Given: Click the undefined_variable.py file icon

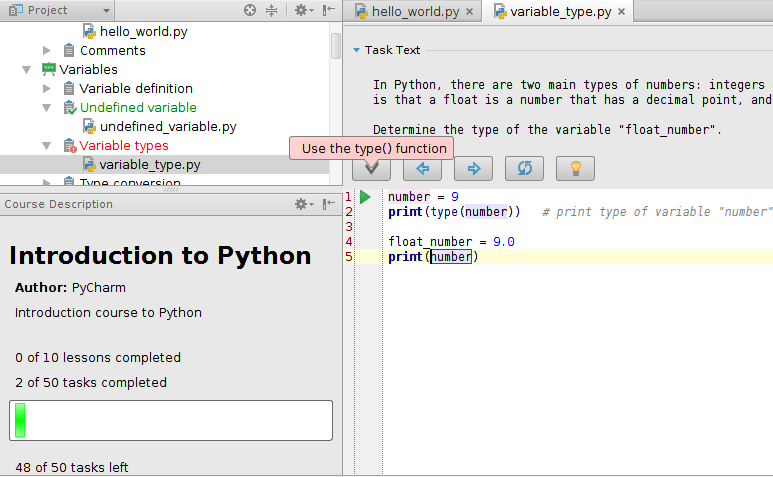Looking at the screenshot, I should tap(89, 127).
